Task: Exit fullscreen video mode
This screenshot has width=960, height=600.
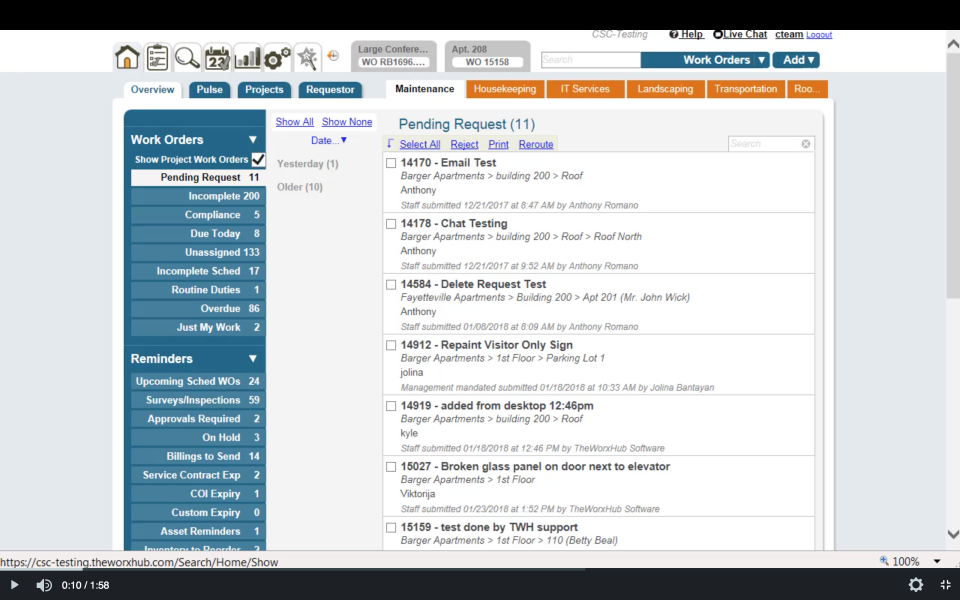Action: point(945,585)
